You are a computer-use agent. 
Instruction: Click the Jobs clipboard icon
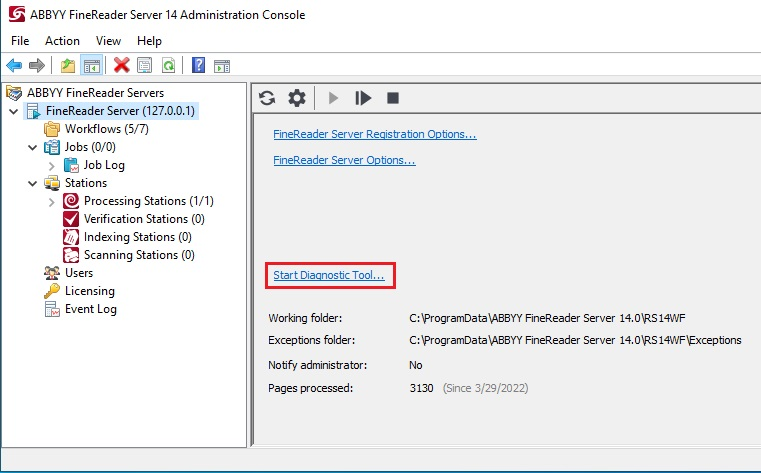(x=52, y=147)
